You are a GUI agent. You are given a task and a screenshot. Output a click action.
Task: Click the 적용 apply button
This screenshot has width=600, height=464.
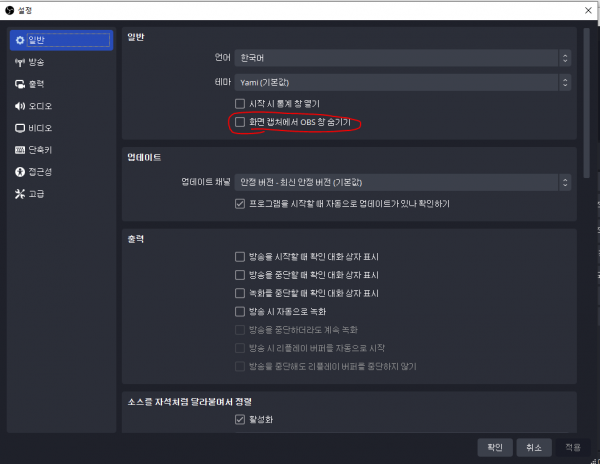click(x=573, y=447)
